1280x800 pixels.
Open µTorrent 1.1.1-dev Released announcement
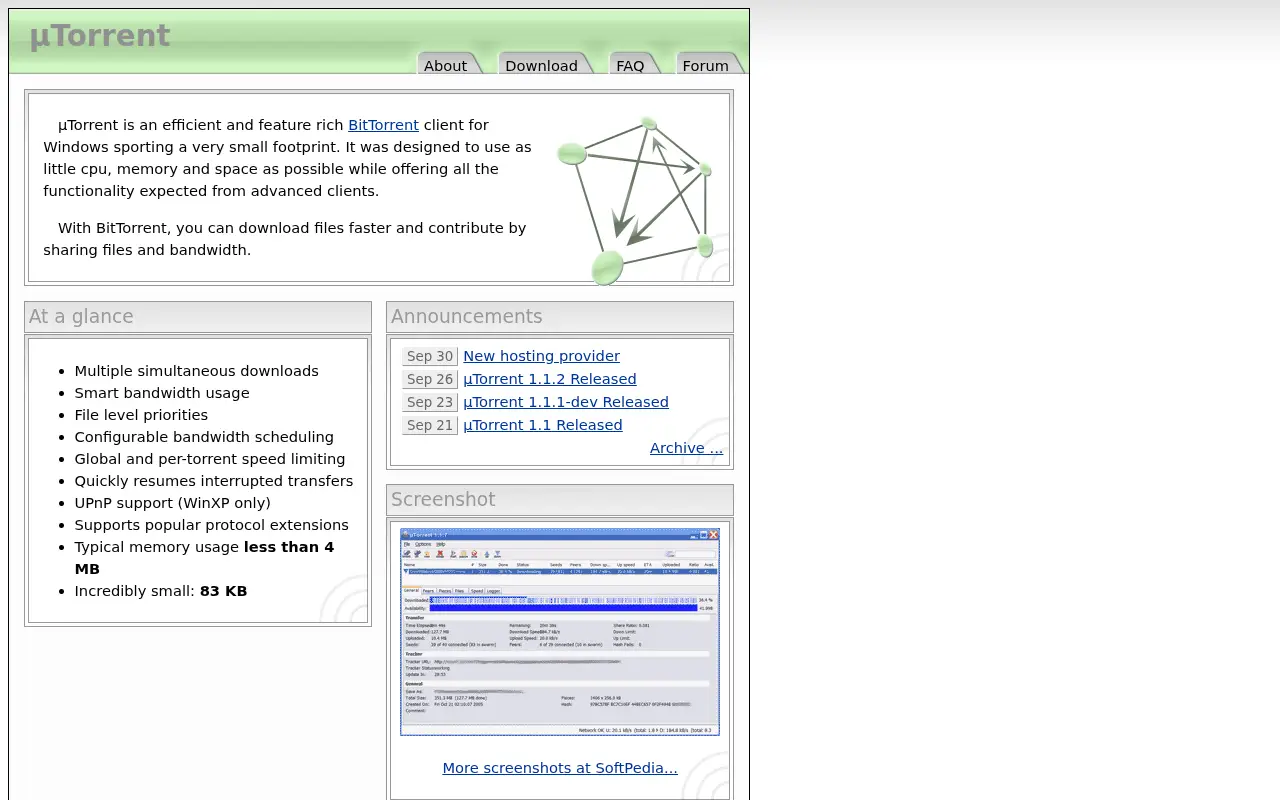coord(566,402)
